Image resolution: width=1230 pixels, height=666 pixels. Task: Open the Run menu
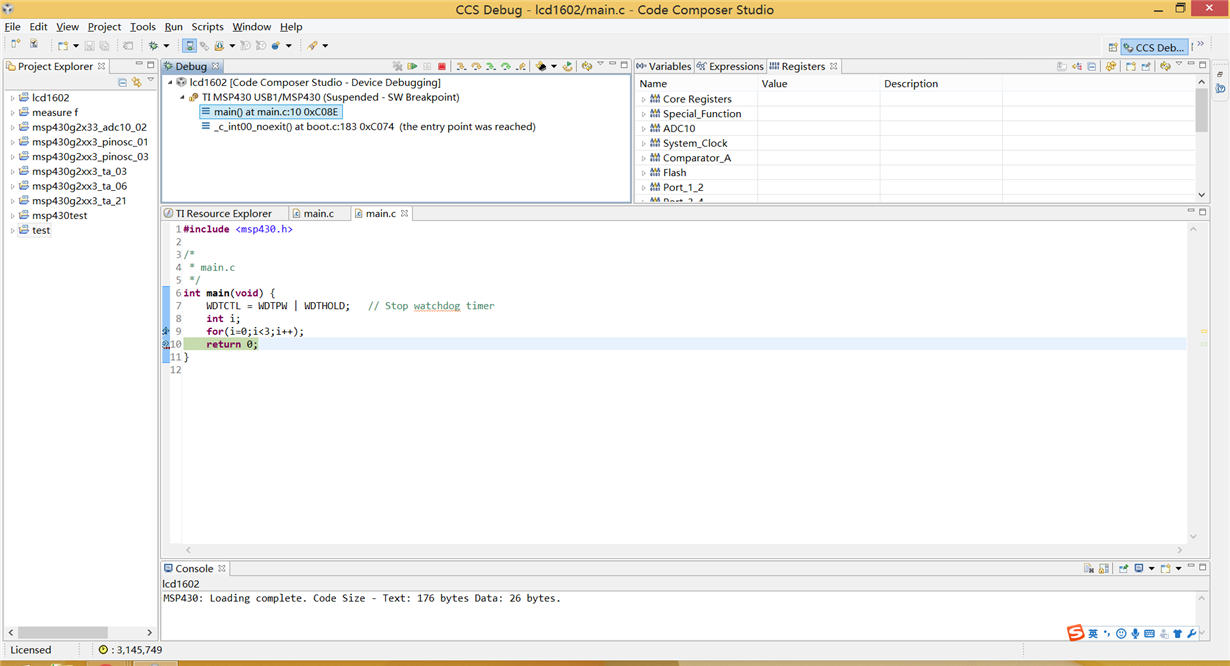coord(173,27)
